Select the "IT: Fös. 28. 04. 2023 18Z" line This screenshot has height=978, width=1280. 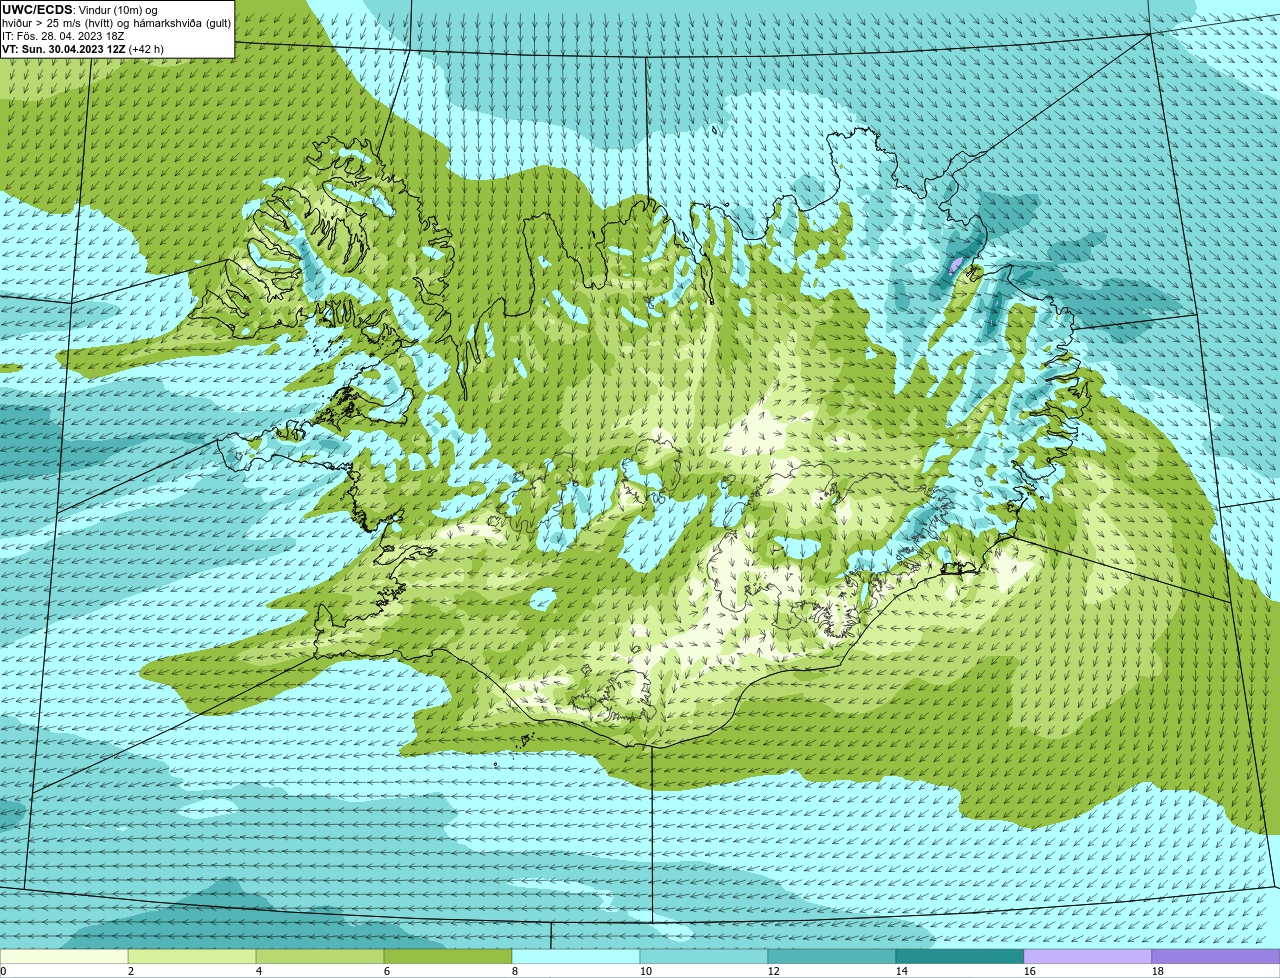(x=63, y=36)
